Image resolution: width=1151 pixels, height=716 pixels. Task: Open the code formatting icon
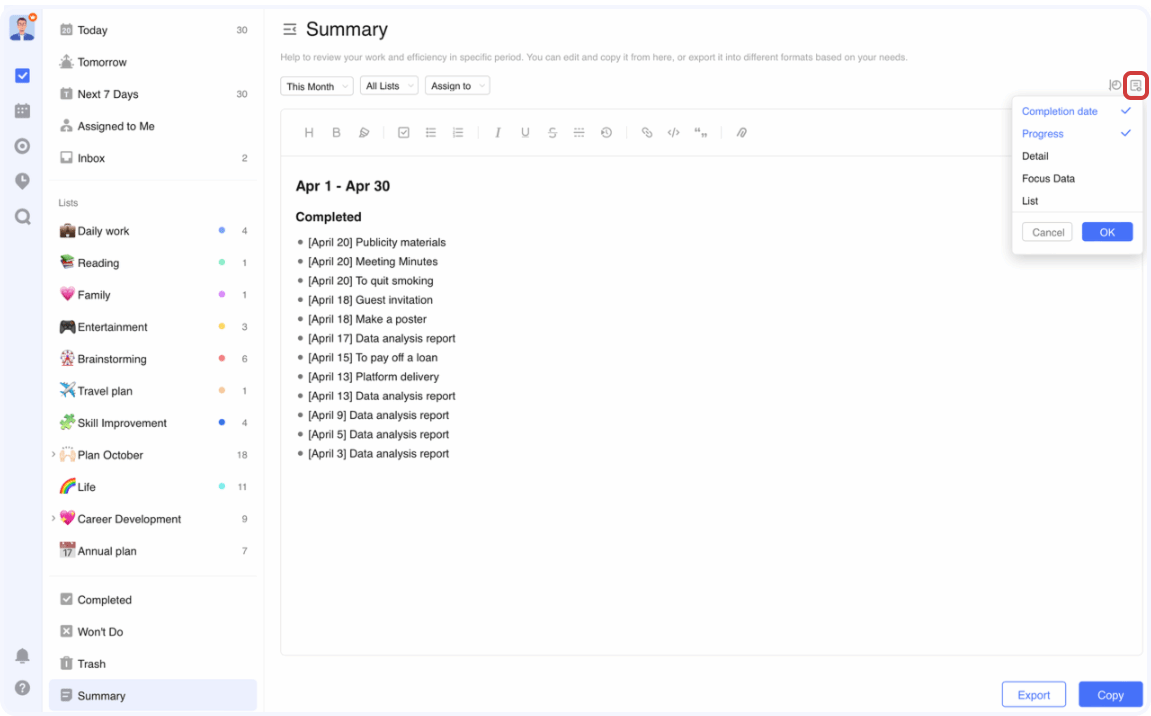673,132
